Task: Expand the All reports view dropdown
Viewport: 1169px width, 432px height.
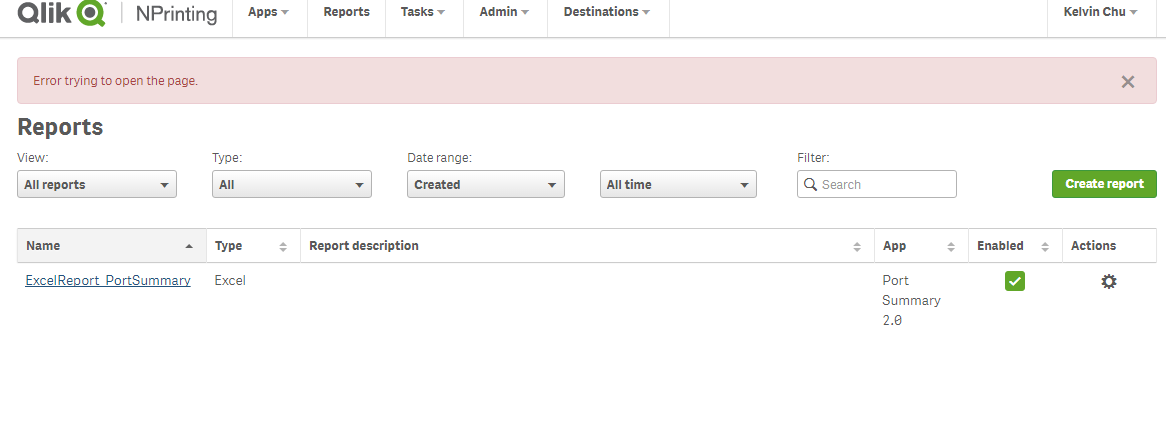Action: click(x=97, y=184)
